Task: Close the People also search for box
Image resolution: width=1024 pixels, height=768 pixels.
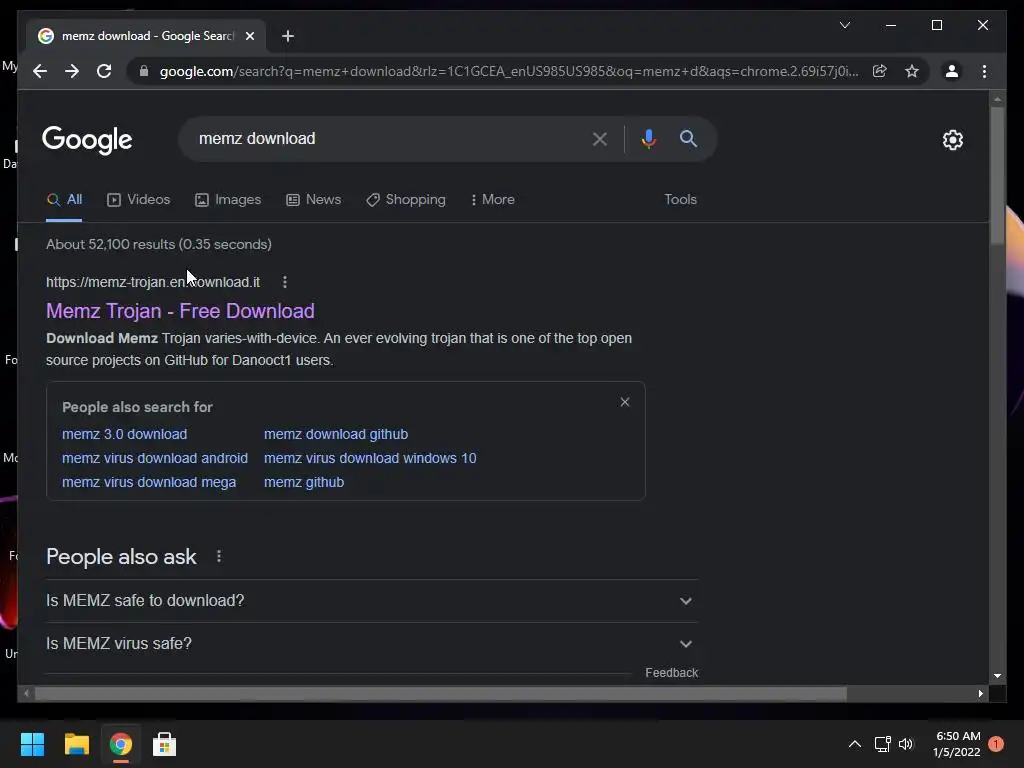Action: pyautogui.click(x=625, y=402)
